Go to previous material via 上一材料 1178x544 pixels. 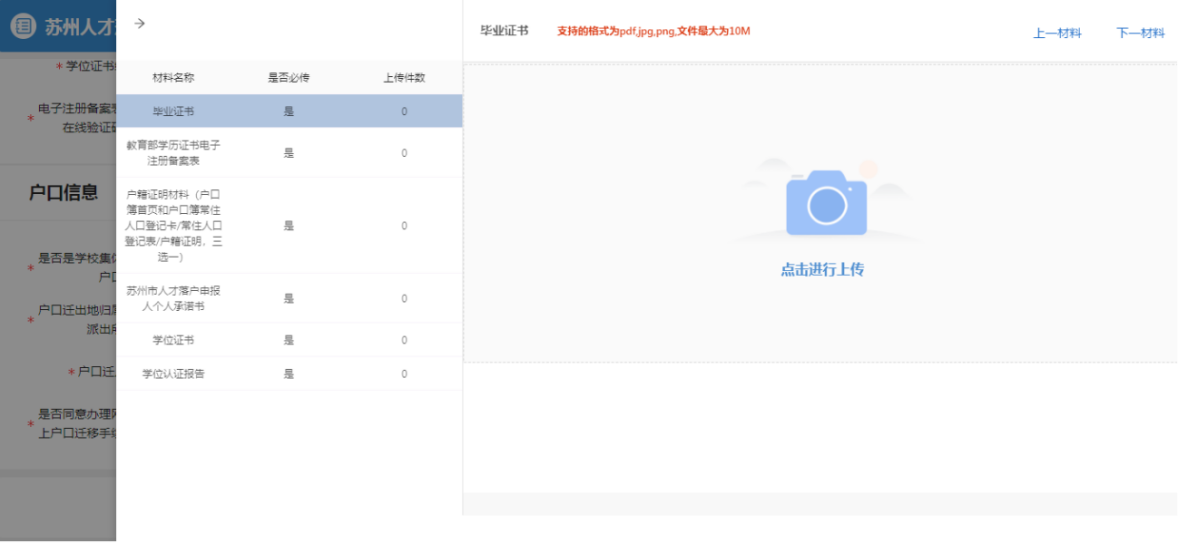tap(1057, 33)
